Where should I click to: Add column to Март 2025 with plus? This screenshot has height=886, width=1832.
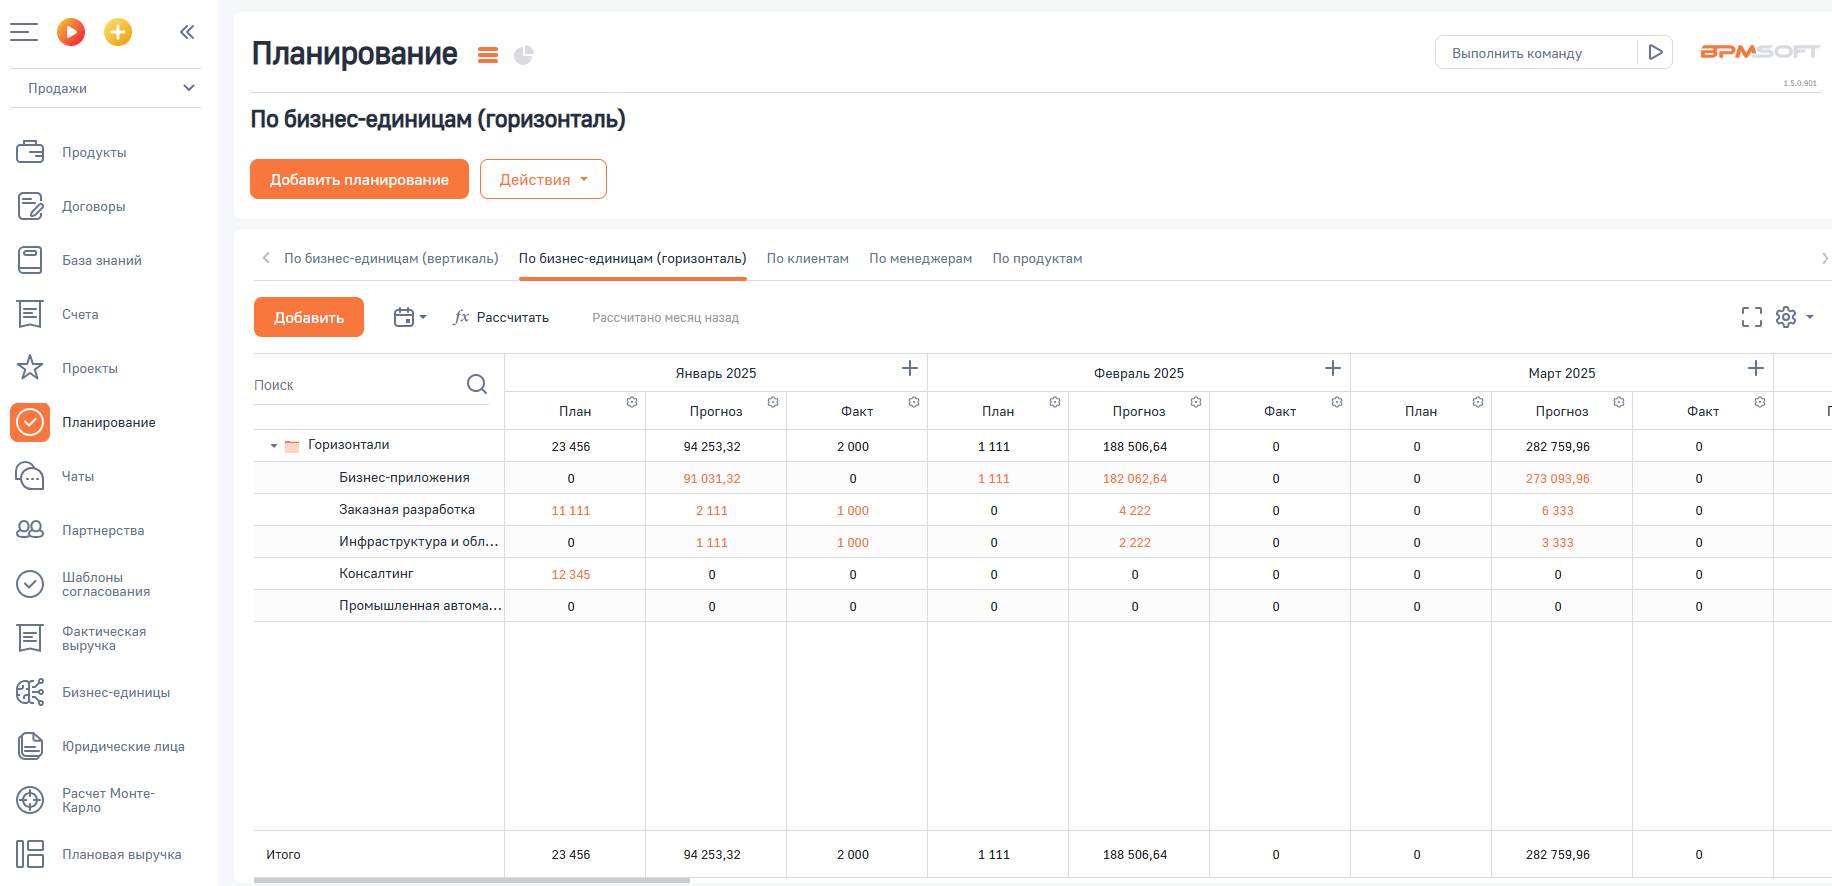point(1756,368)
